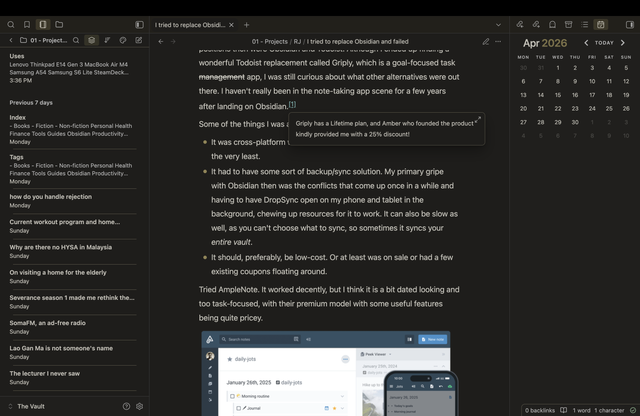Open the file explorer folder icon
This screenshot has width=640, height=416.
59,25
